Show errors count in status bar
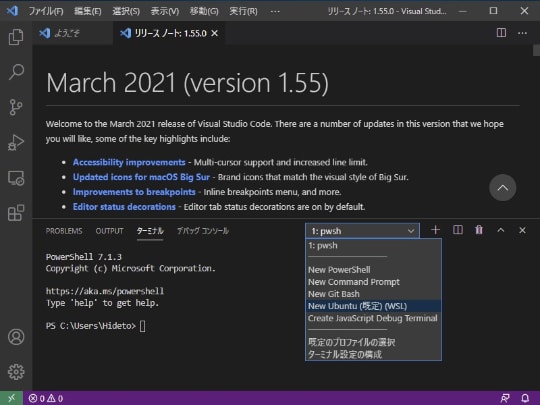This screenshot has width=540, height=405. [37, 398]
